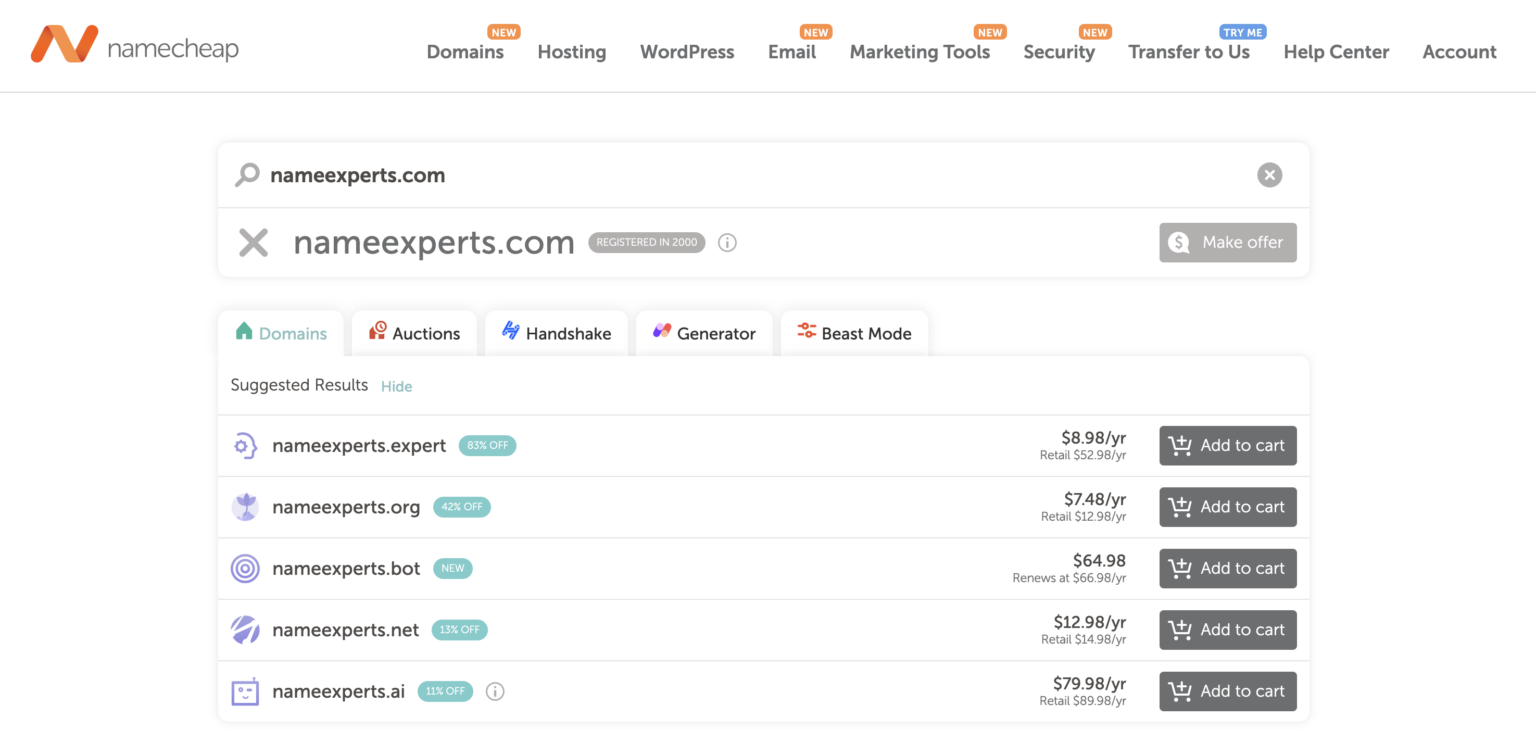This screenshot has height=730, width=1536.
Task: Click the Retail $52.98/yr text
Action: pos(1083,455)
